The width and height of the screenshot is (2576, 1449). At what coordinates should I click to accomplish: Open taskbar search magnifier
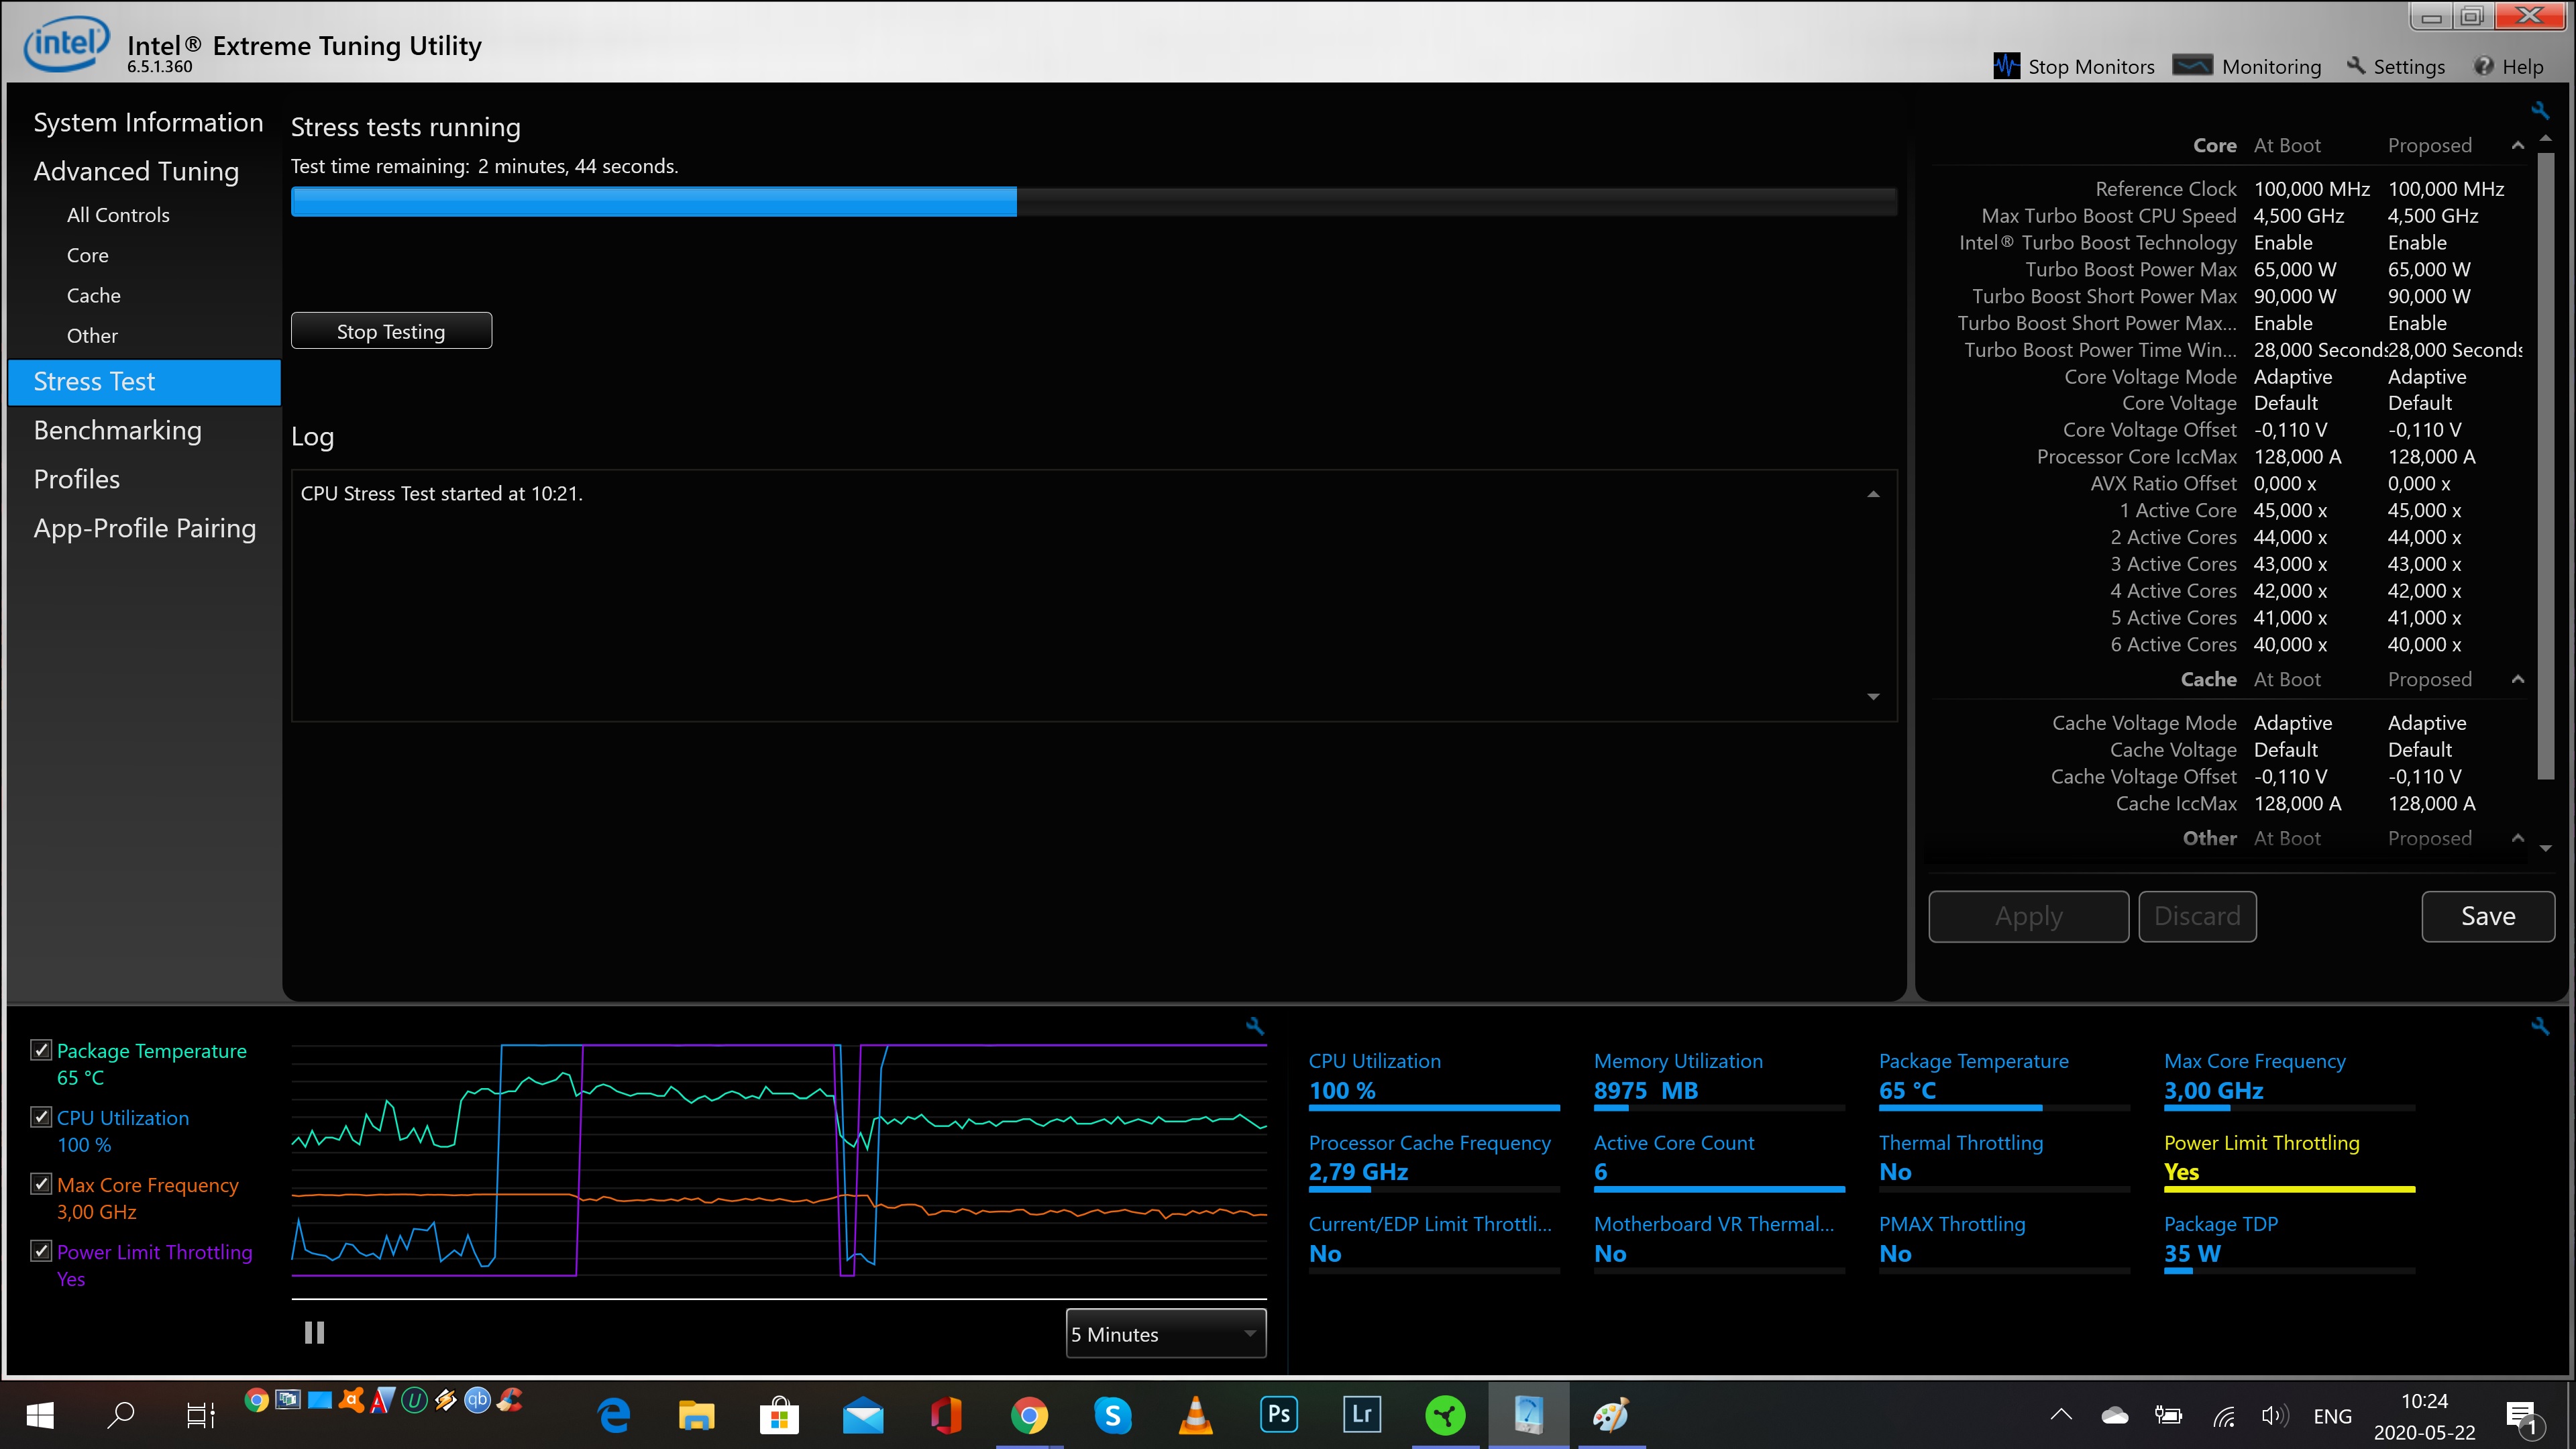[x=121, y=1414]
